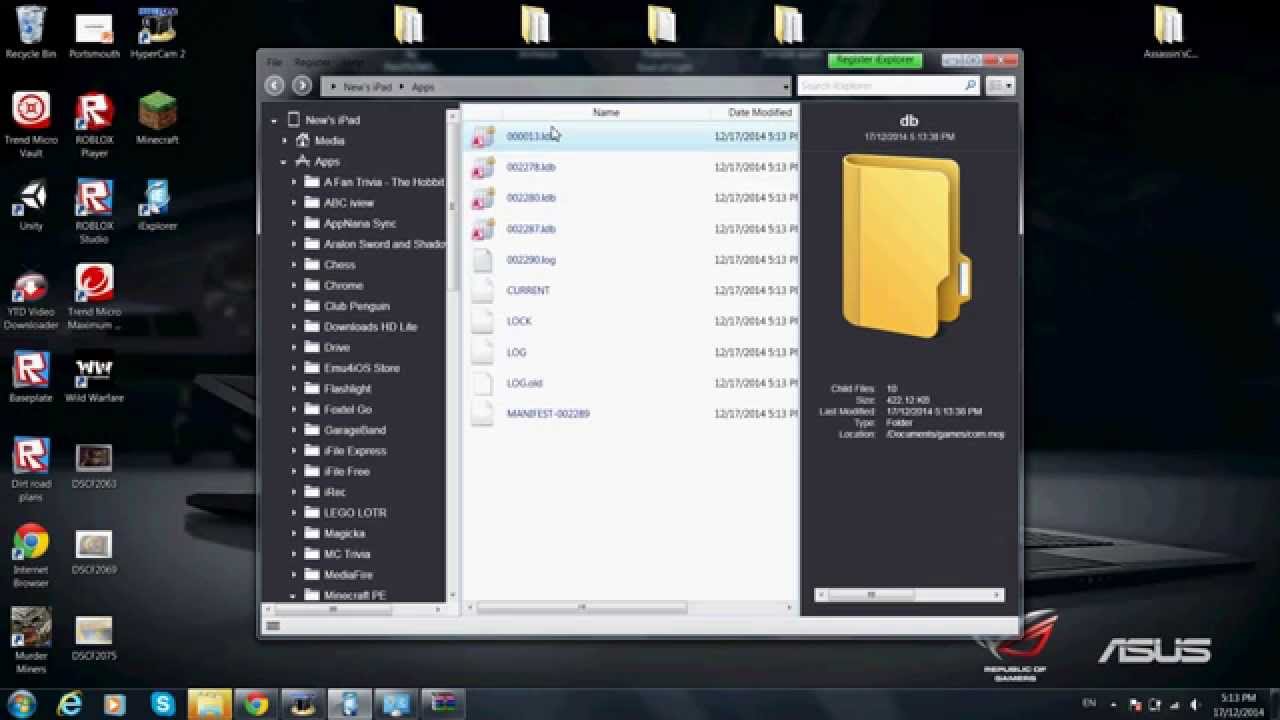Select the 002278.ldb file icon
The width and height of the screenshot is (1280, 720).
[x=483, y=168]
